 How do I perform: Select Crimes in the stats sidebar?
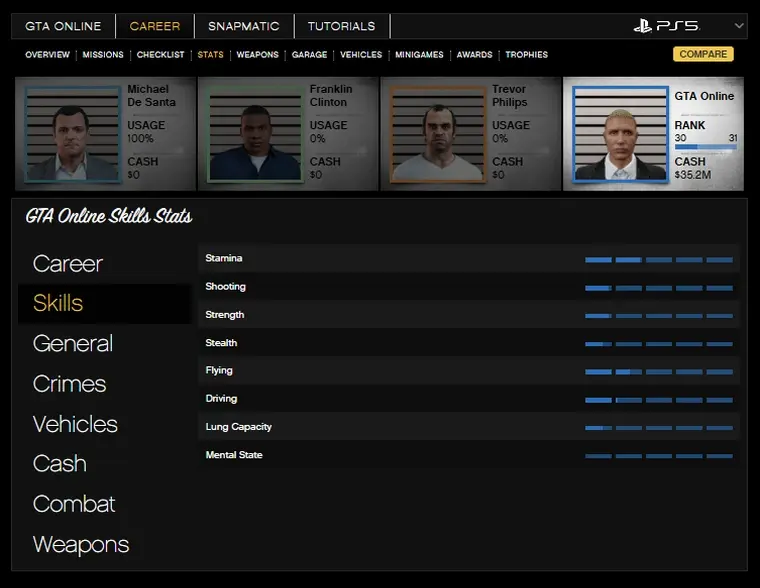[x=69, y=384]
